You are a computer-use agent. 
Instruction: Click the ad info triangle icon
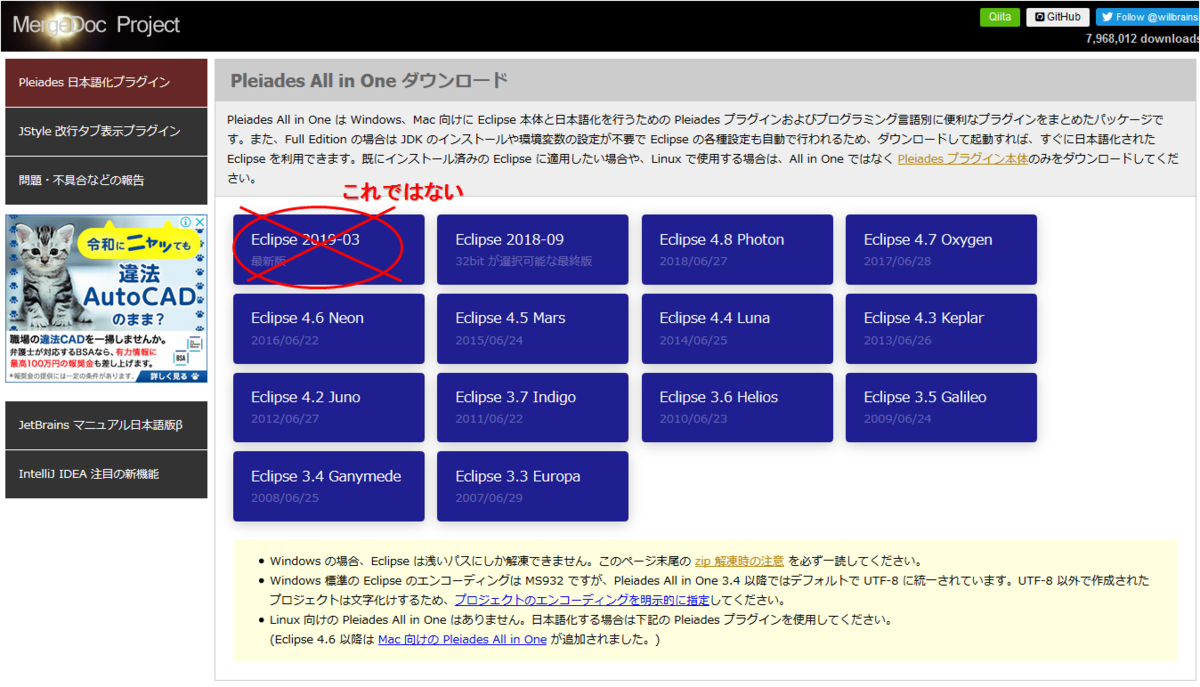click(187, 222)
